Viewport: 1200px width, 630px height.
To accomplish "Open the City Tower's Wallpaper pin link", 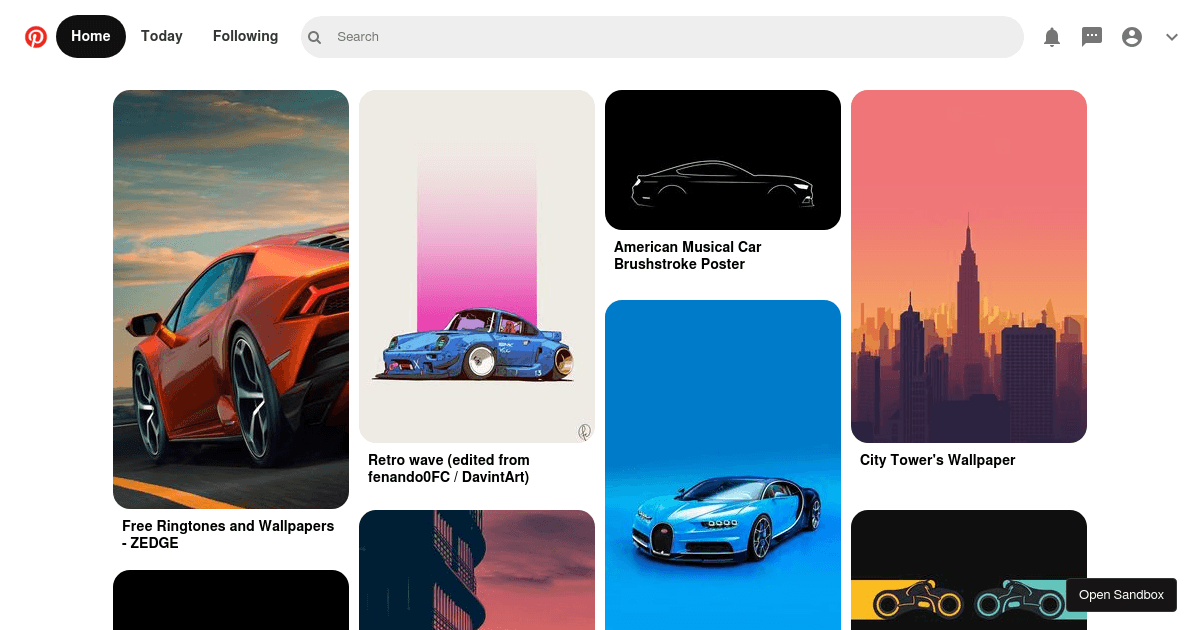I will point(937,460).
